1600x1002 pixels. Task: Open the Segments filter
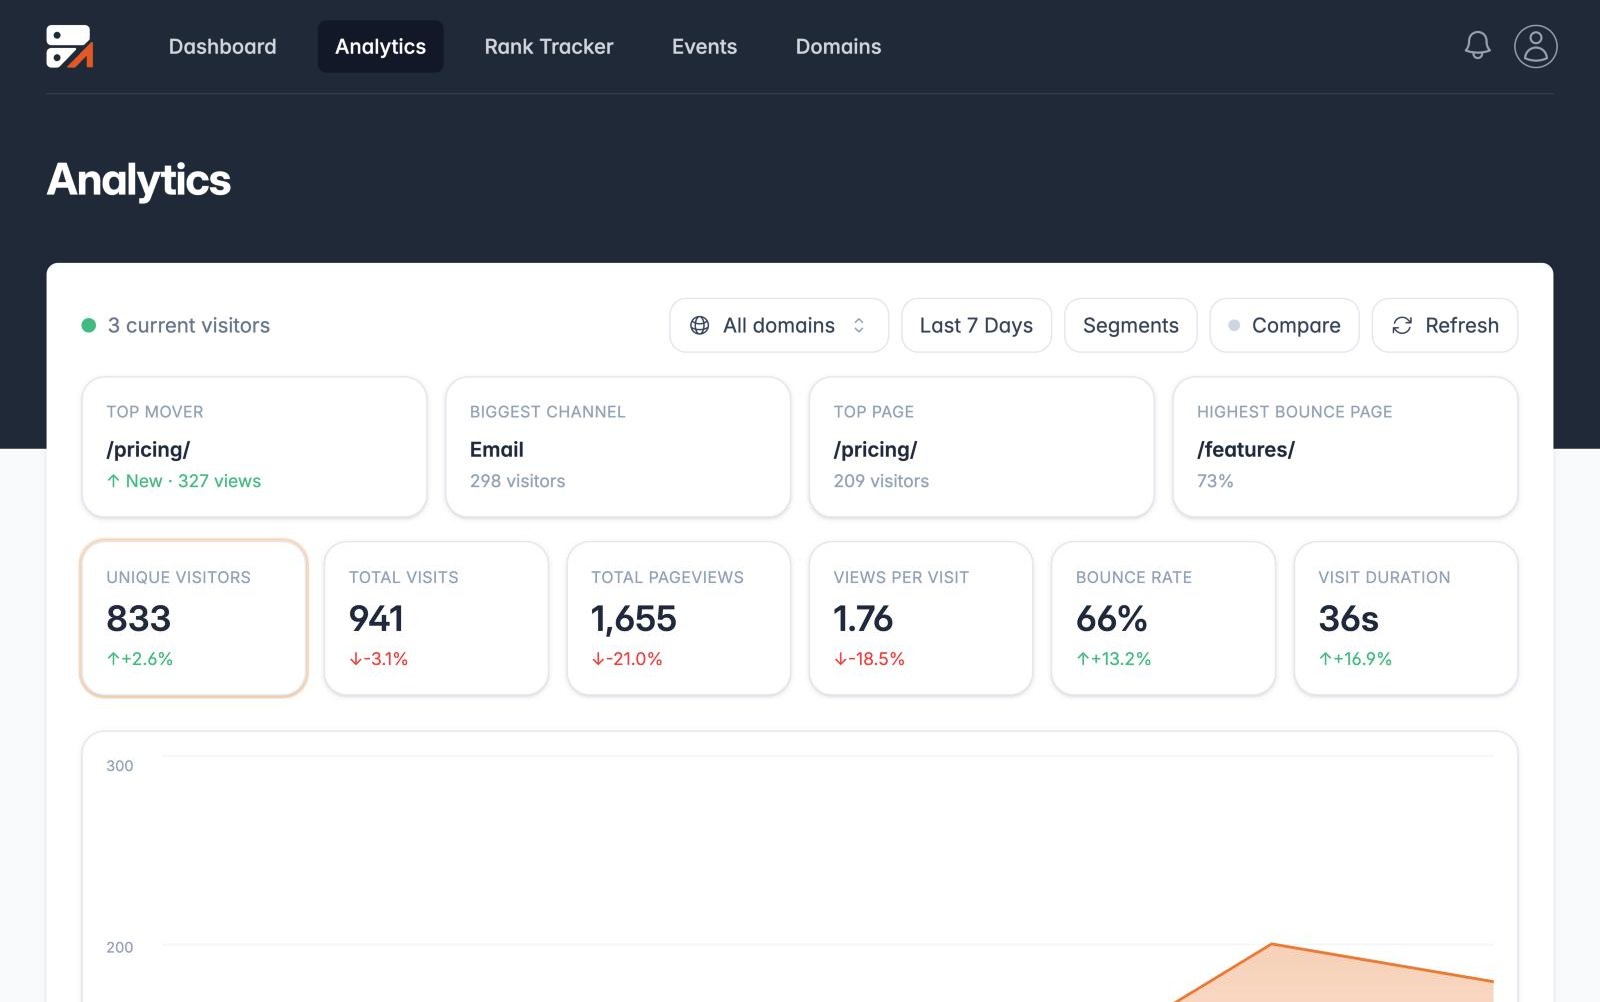pyautogui.click(x=1130, y=325)
